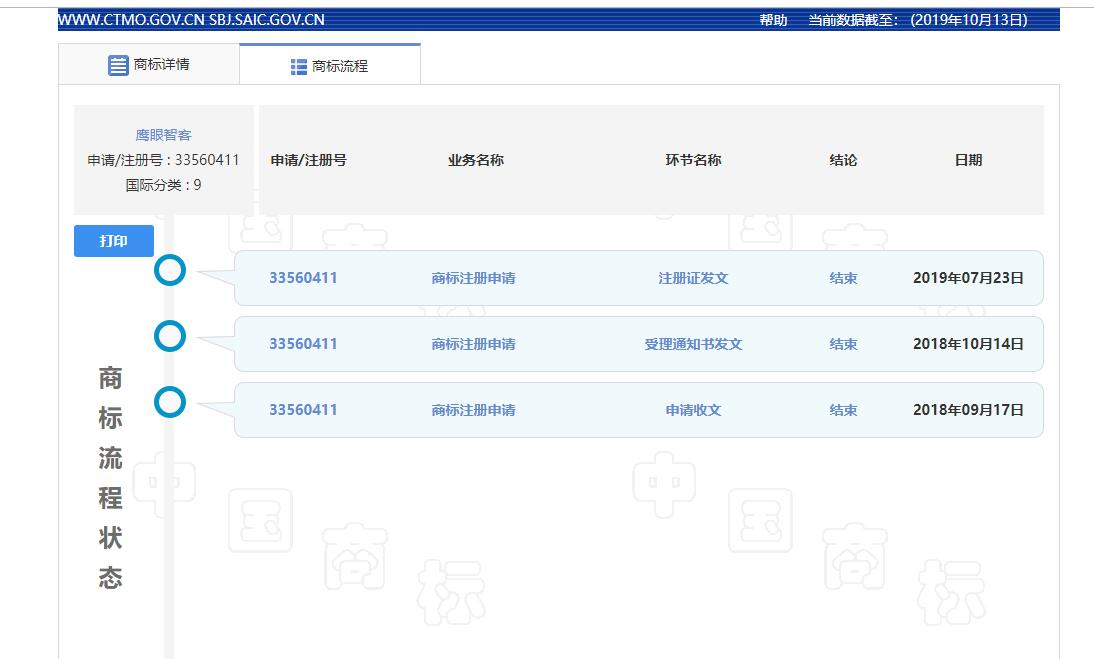Click the 商标详情 document icon
The height and width of the screenshot is (659, 1094).
click(x=119, y=65)
